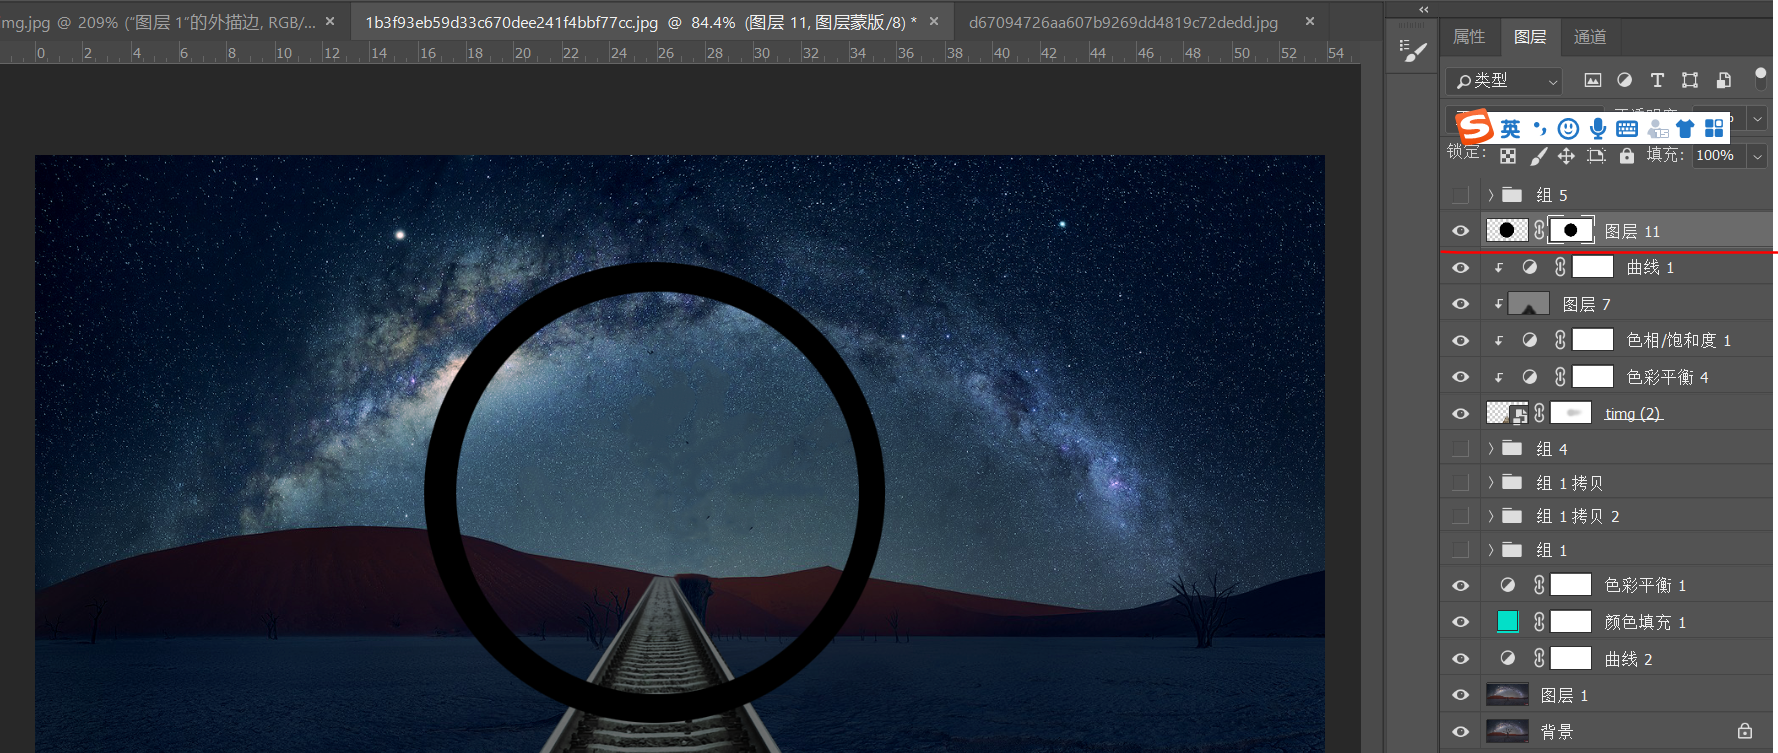
Task: Open Sogou emoji smiley icon
Action: point(1568,128)
